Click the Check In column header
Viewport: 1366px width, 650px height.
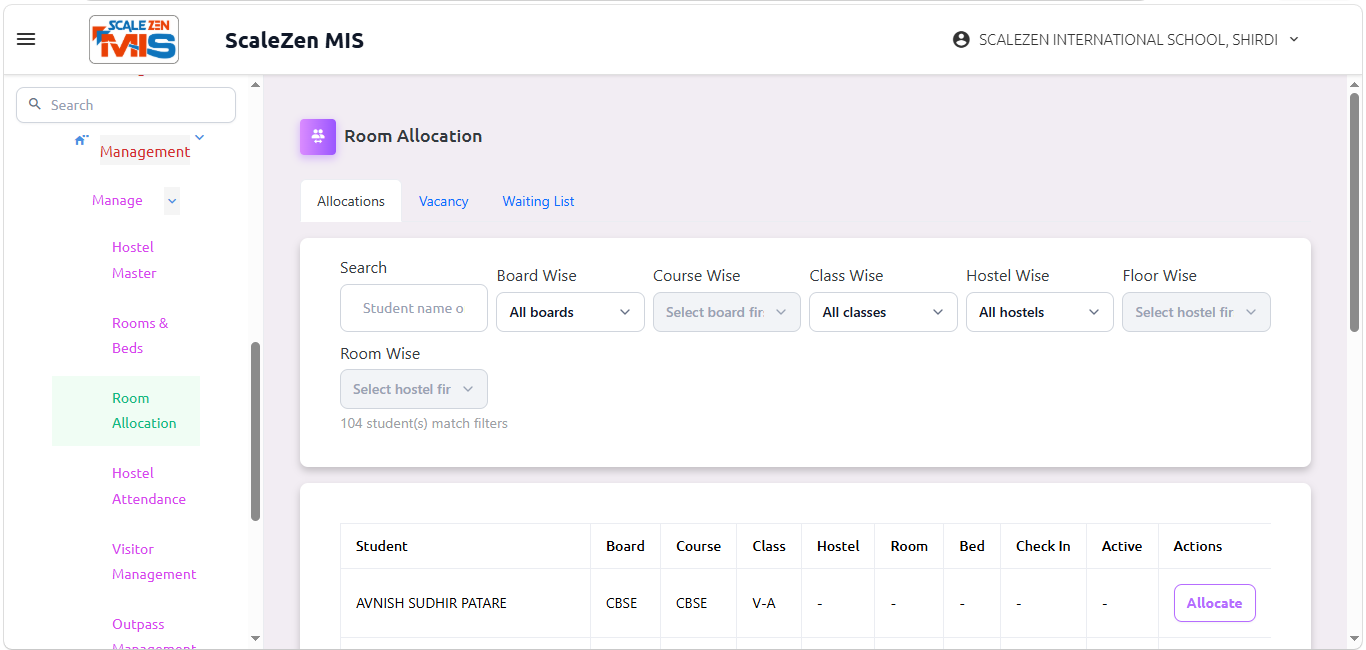(x=1043, y=546)
